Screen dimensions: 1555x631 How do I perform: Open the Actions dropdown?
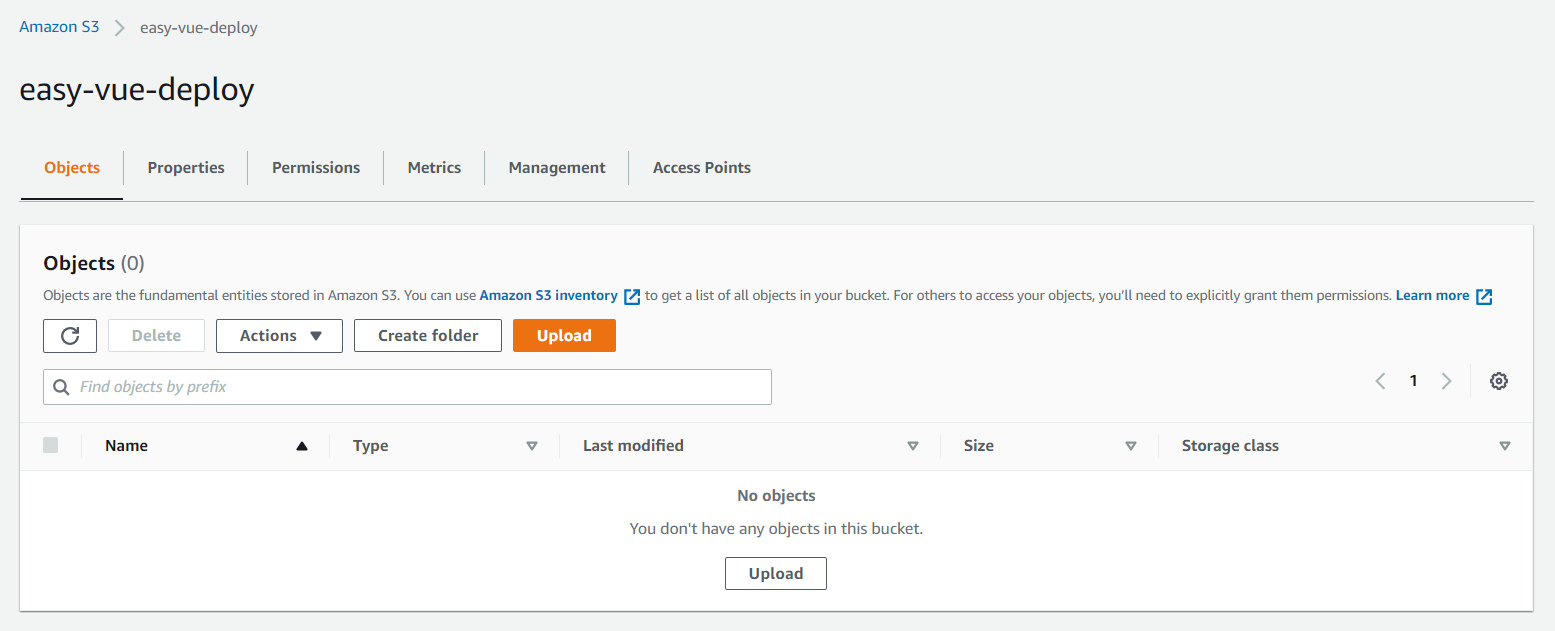tap(279, 335)
